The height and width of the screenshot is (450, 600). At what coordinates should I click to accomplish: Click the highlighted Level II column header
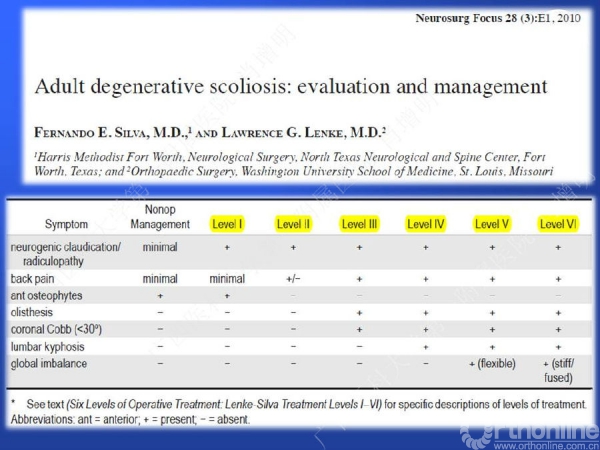[293, 224]
